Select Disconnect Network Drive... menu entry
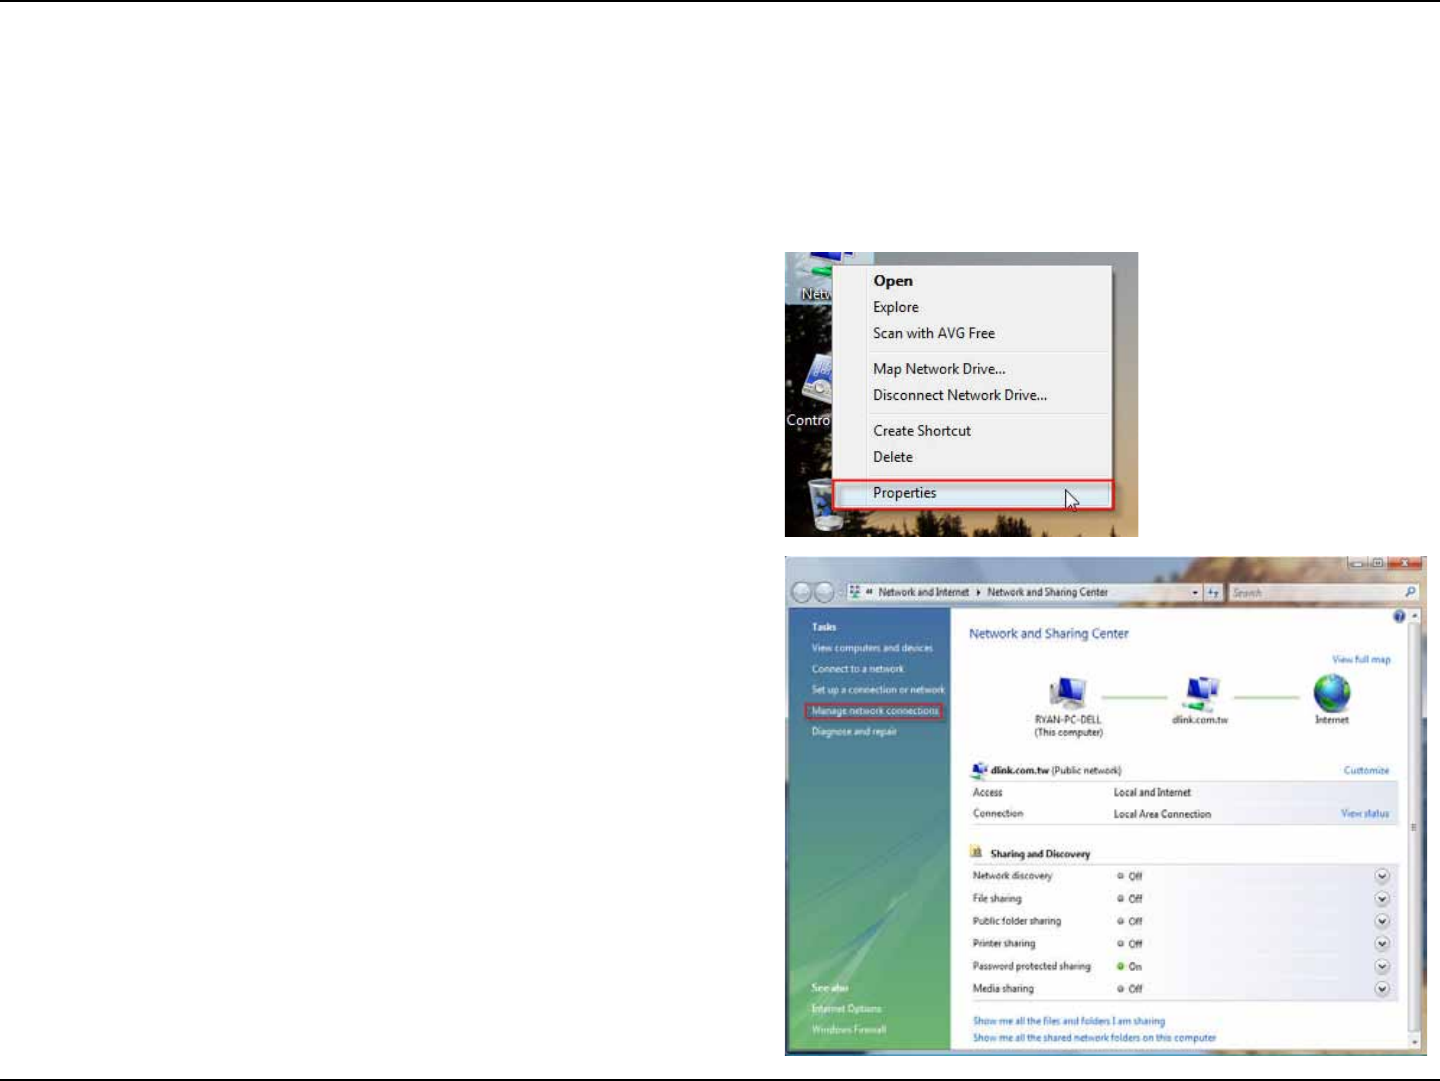 click(x=972, y=395)
